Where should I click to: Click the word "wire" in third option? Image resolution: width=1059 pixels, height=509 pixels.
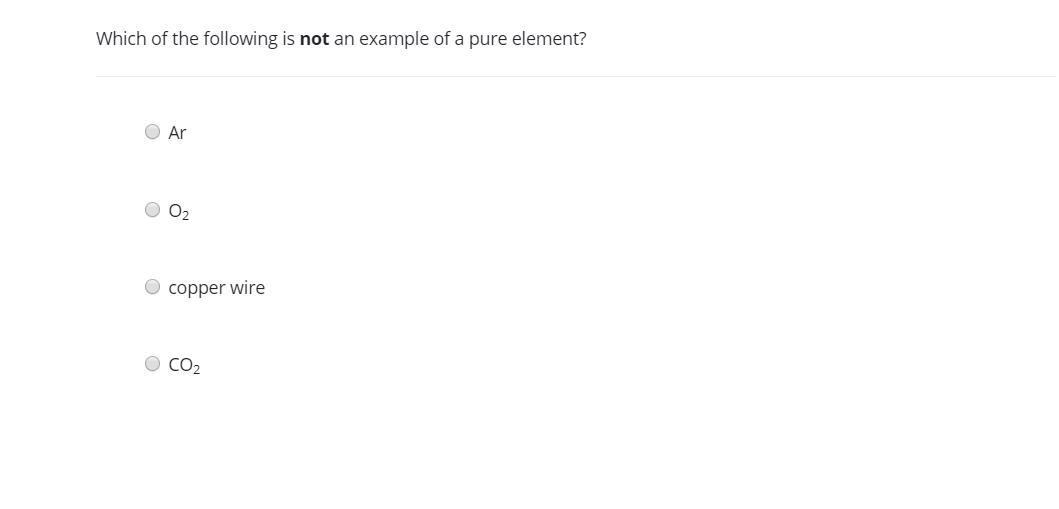click(247, 288)
